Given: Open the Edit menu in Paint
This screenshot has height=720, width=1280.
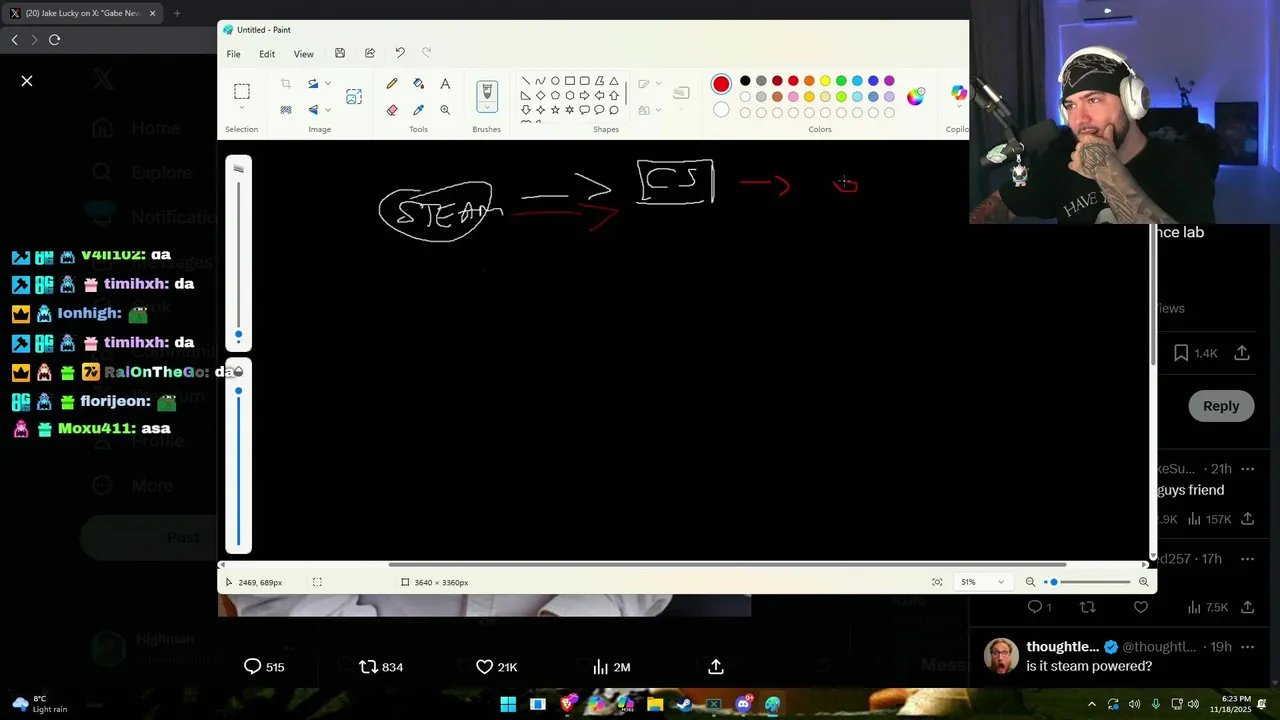Looking at the screenshot, I should (267, 54).
